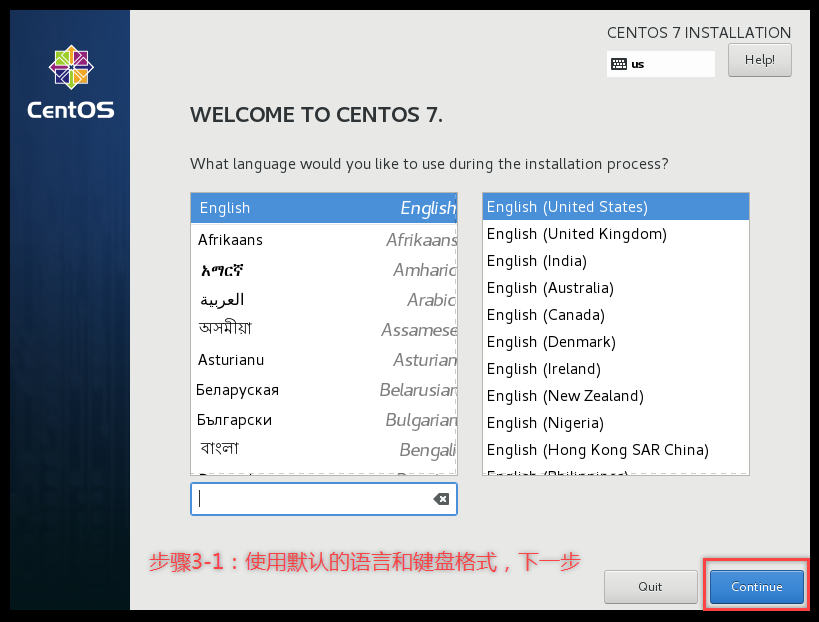Focus the language search input field
819x622 pixels.
tap(324, 499)
